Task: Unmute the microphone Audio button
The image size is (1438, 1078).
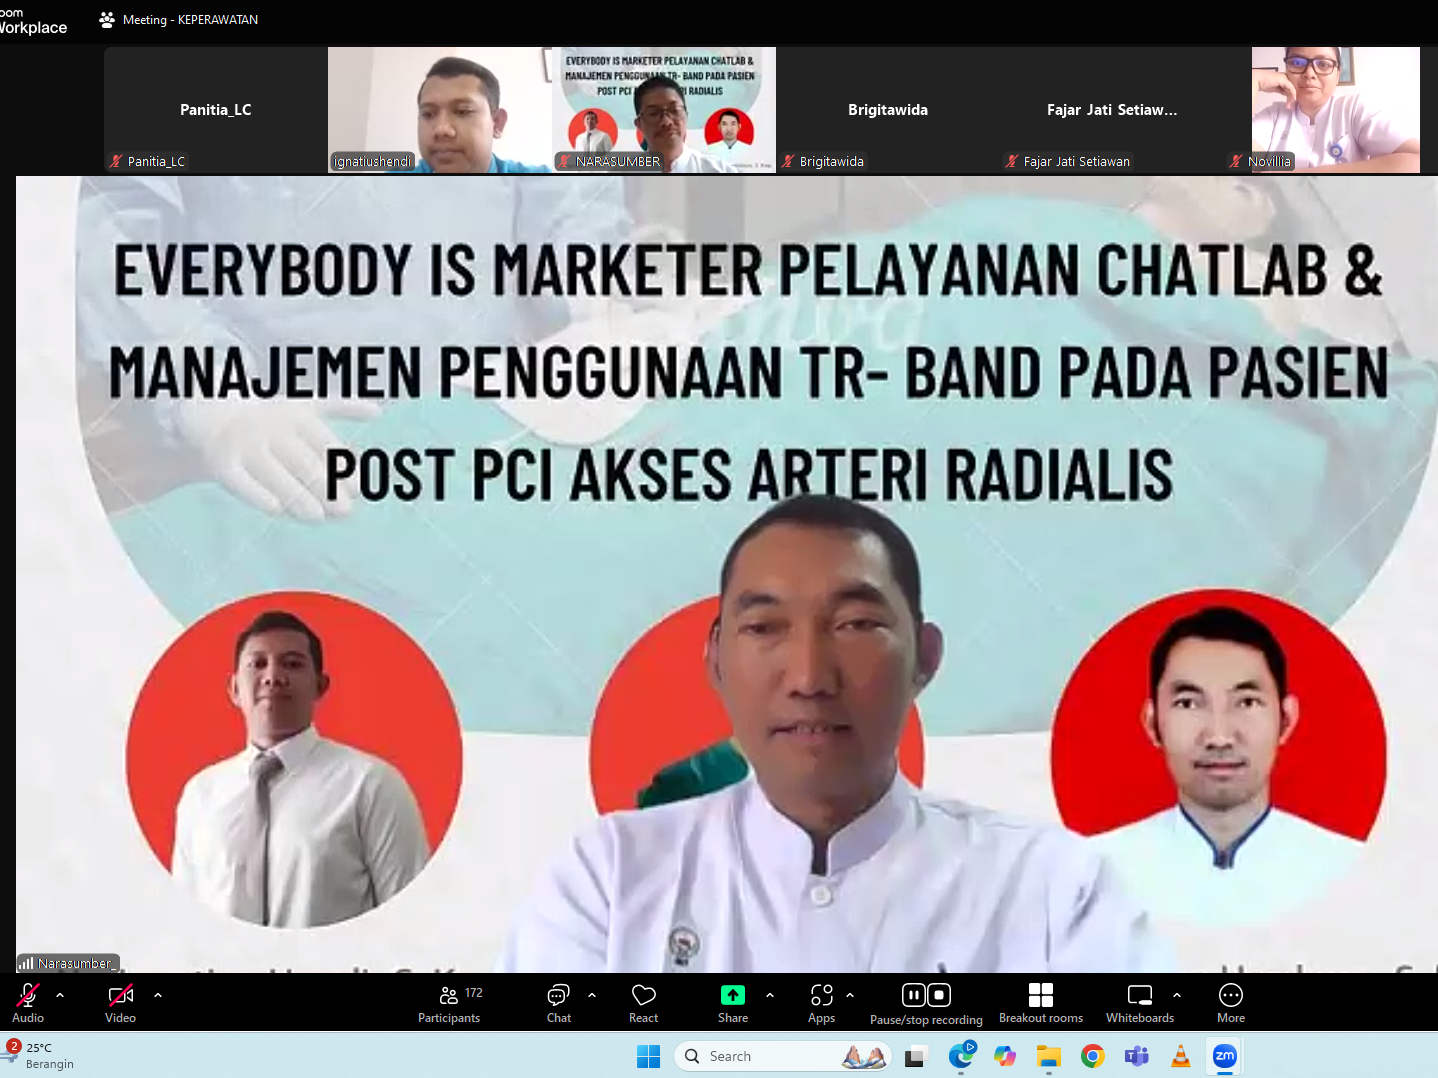Action: [x=28, y=1003]
